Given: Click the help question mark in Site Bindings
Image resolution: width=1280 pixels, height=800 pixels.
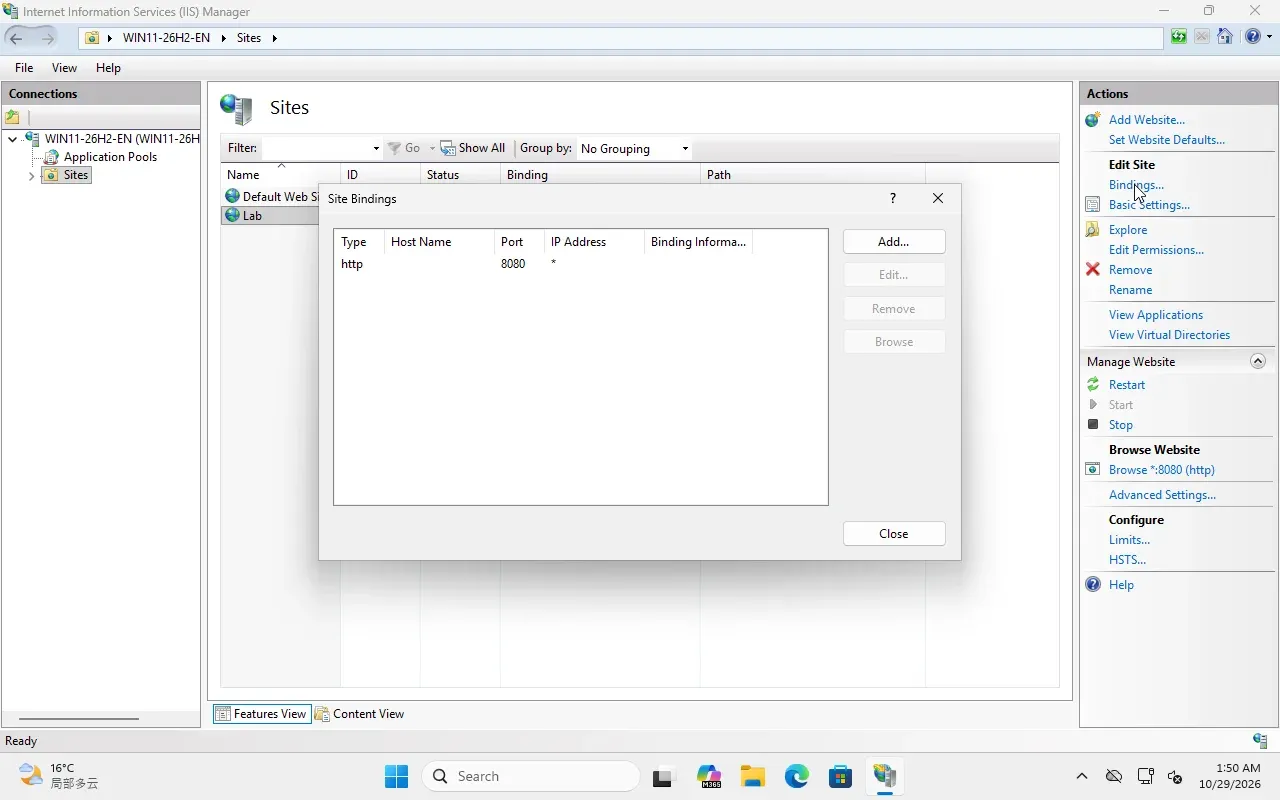Looking at the screenshot, I should tap(893, 198).
